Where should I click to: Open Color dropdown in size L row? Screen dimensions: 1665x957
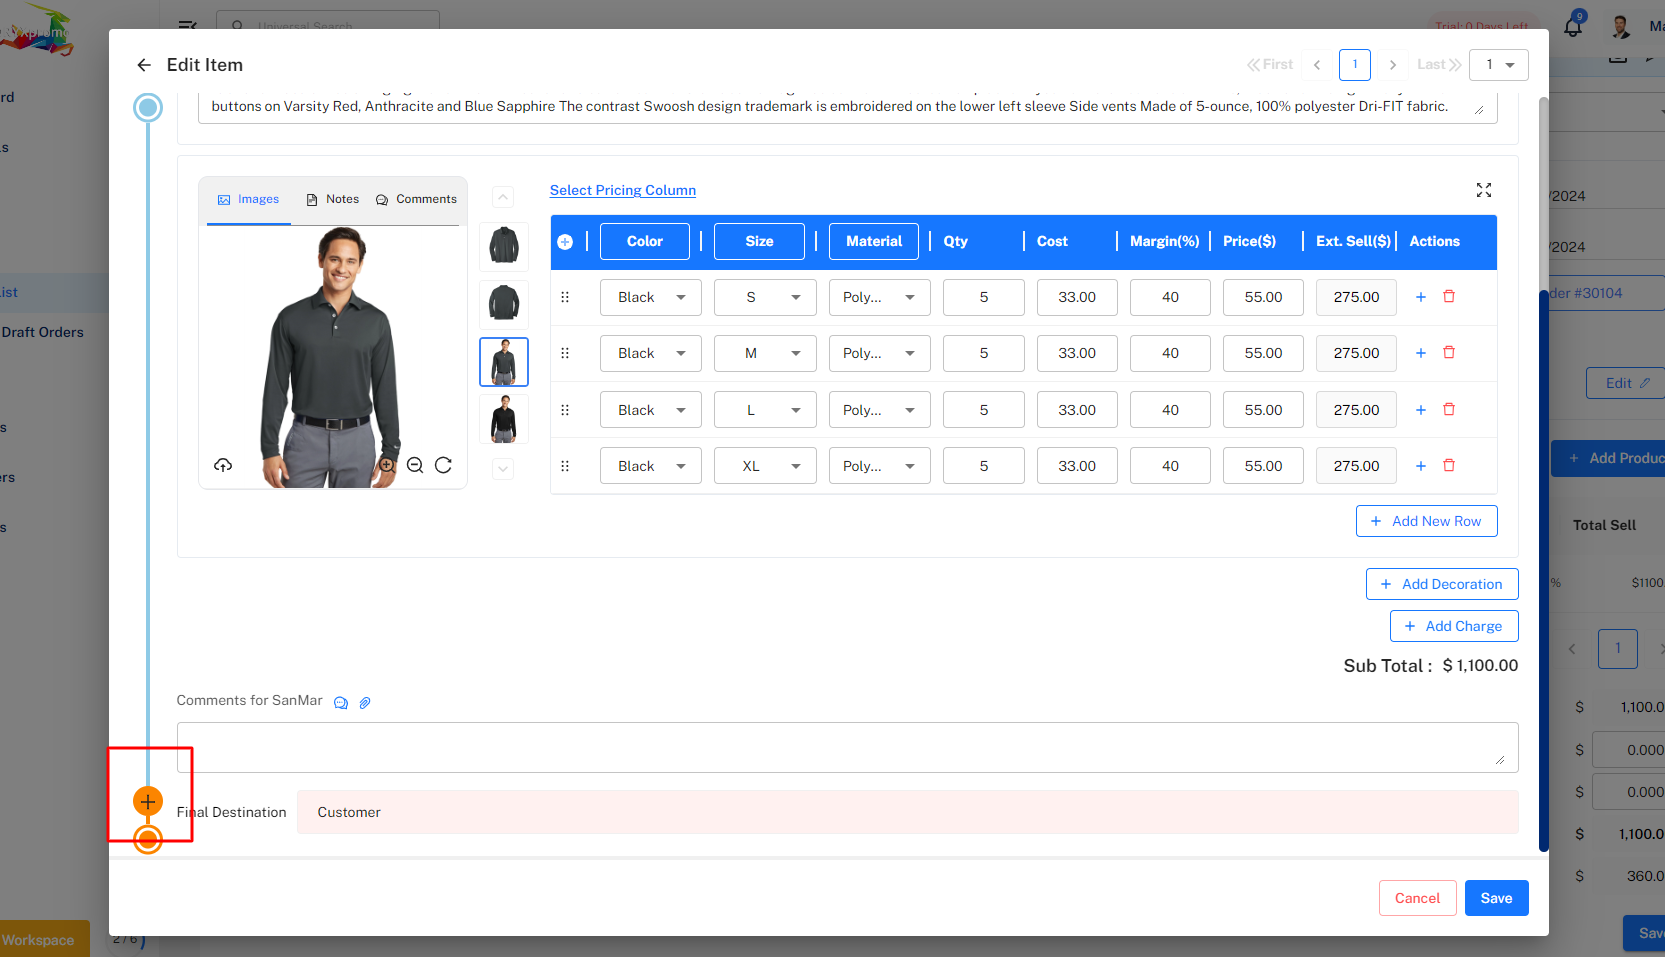(651, 410)
